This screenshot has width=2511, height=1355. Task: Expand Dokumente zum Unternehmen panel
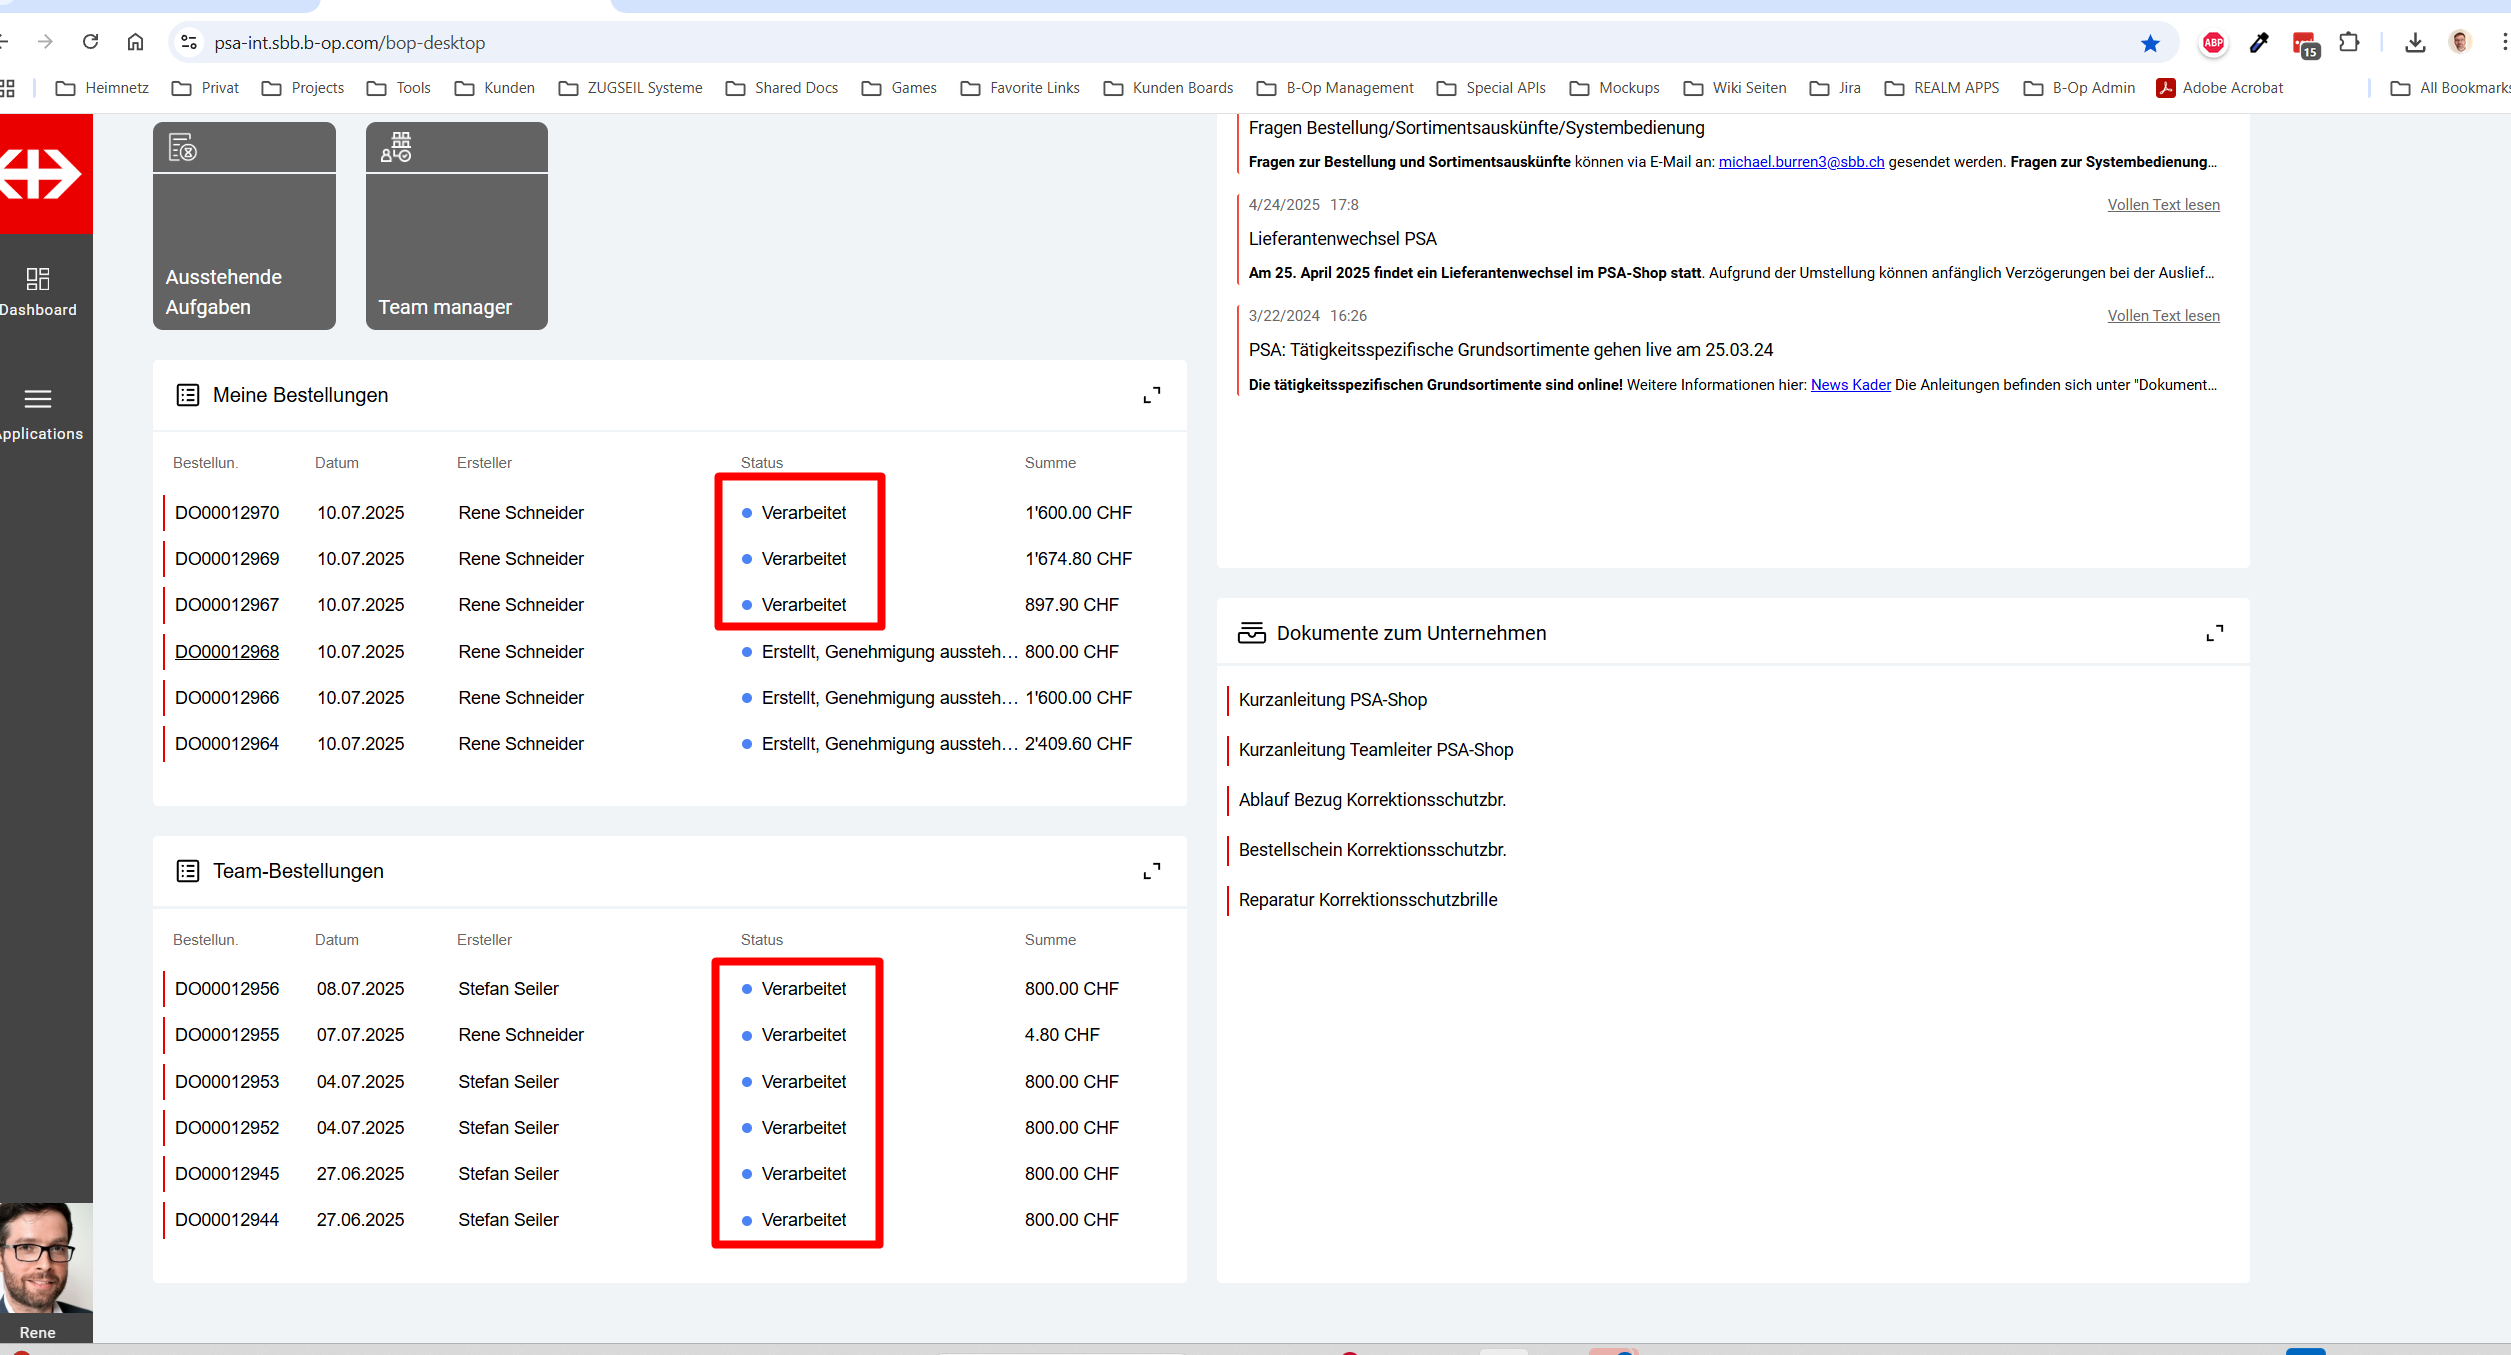pos(2214,633)
